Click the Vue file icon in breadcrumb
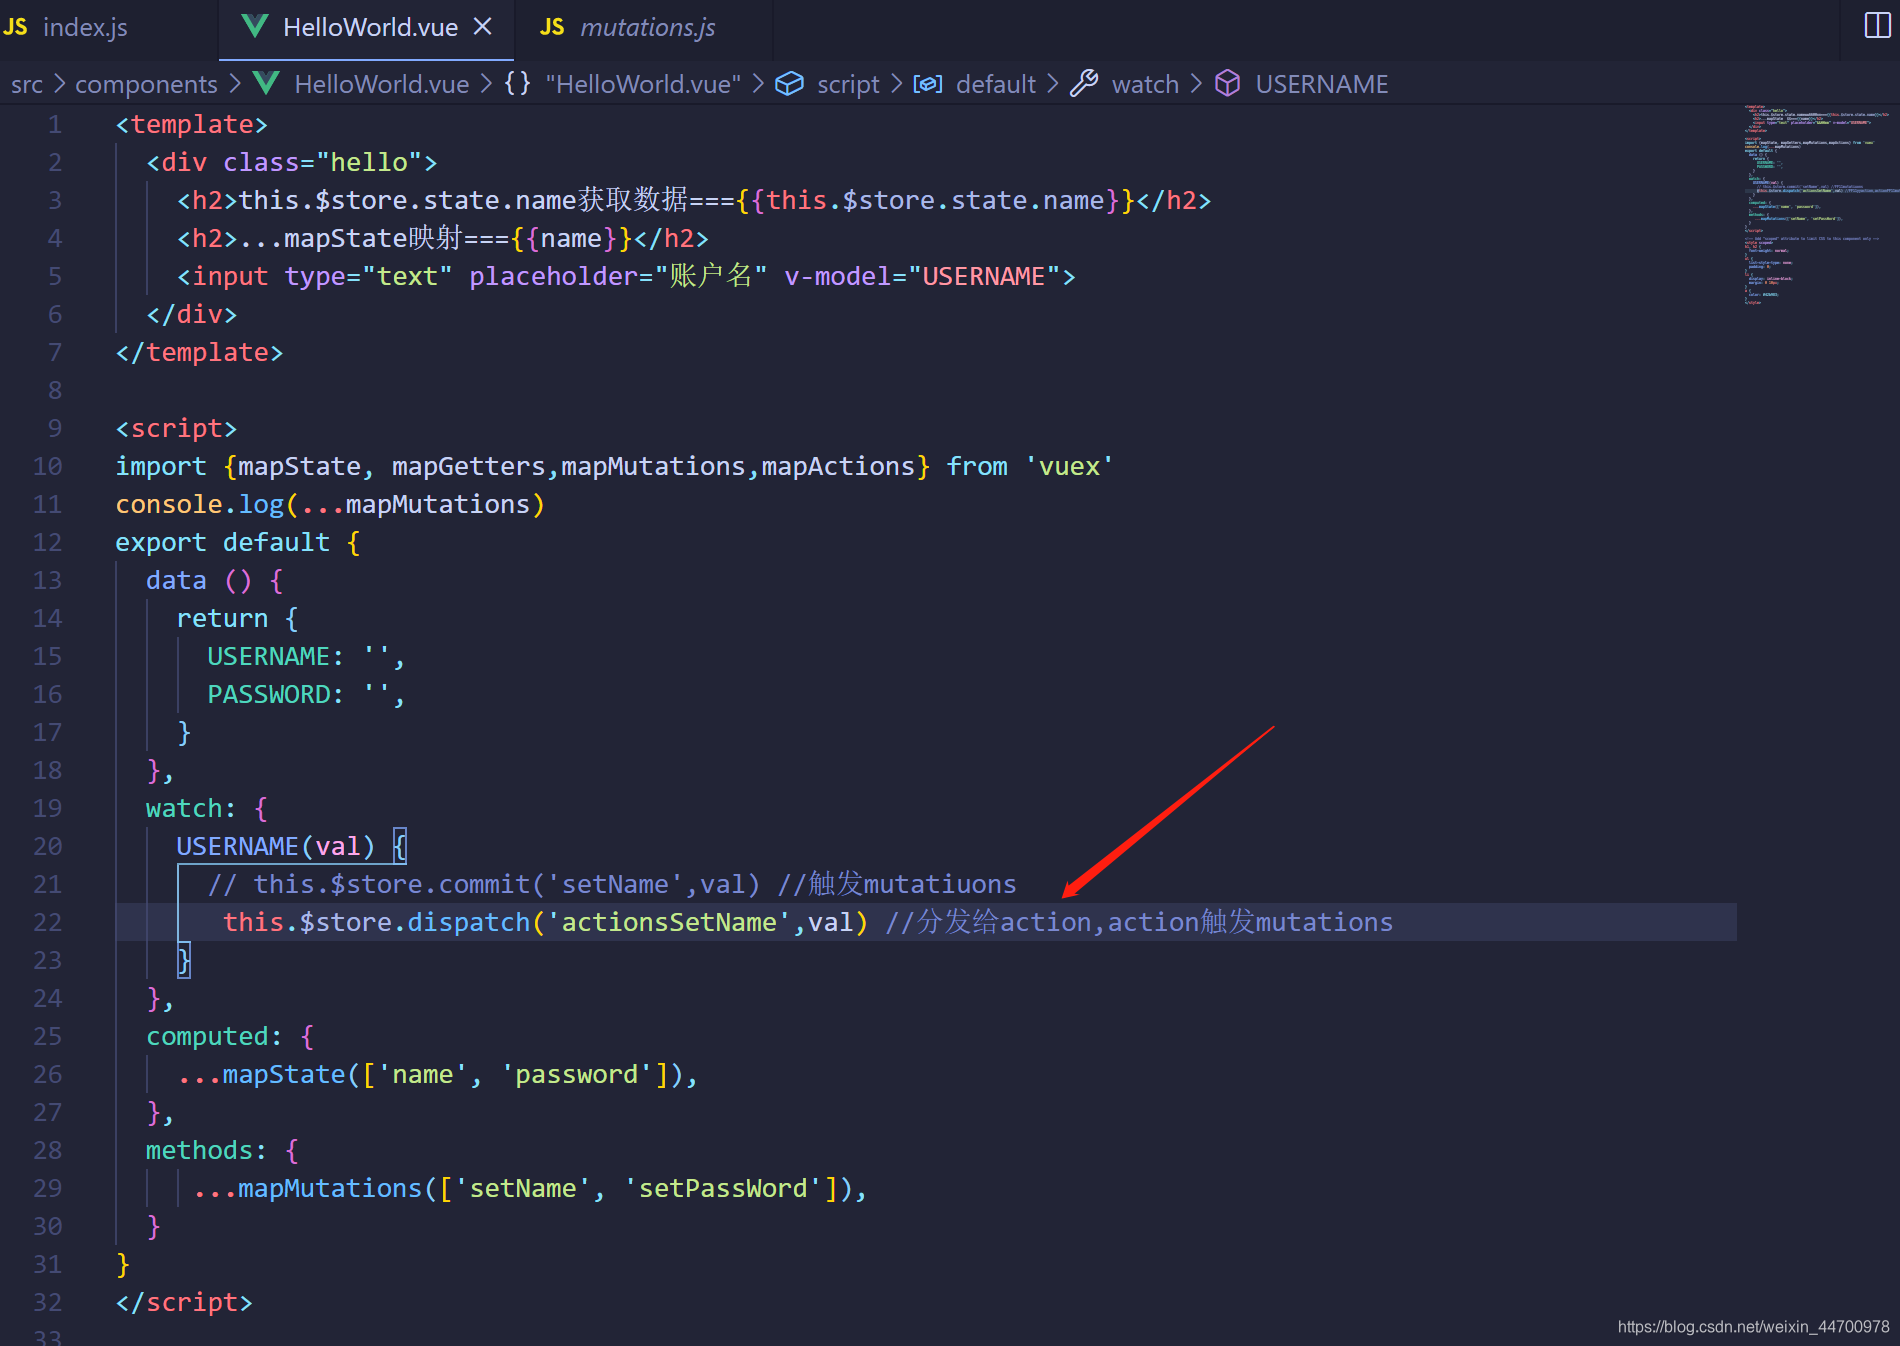The image size is (1900, 1346). tap(266, 83)
